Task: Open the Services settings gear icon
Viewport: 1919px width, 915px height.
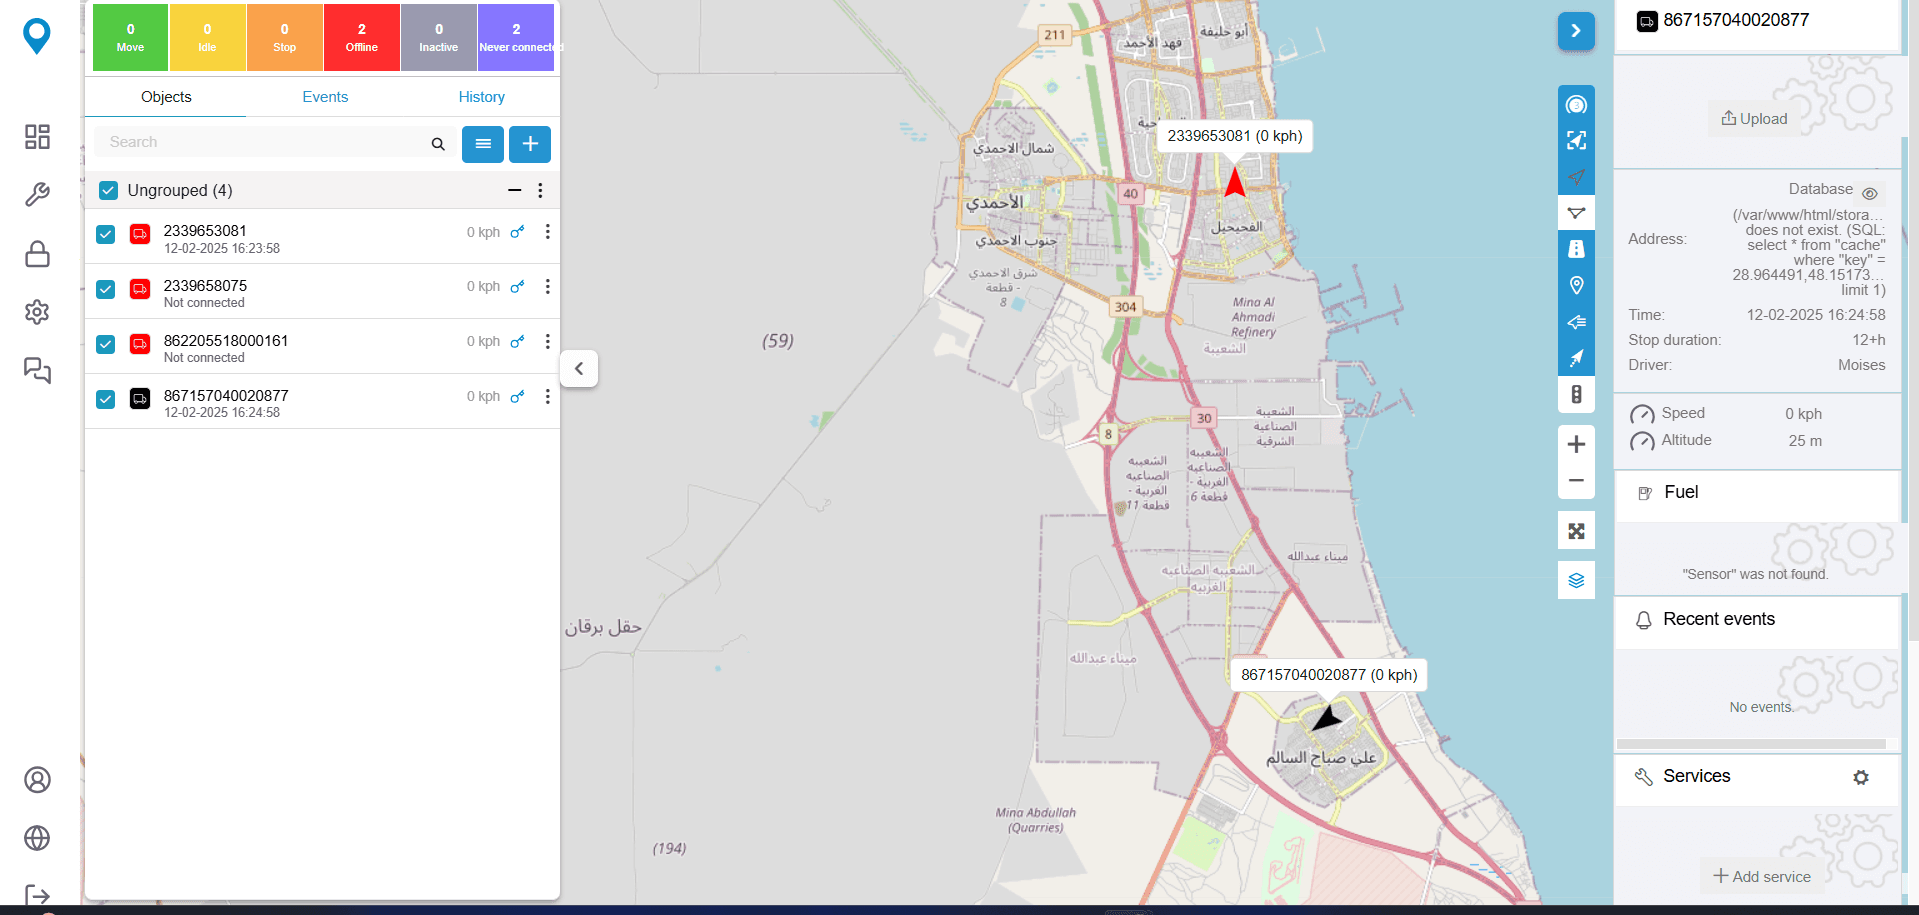Action: pyautogui.click(x=1861, y=777)
